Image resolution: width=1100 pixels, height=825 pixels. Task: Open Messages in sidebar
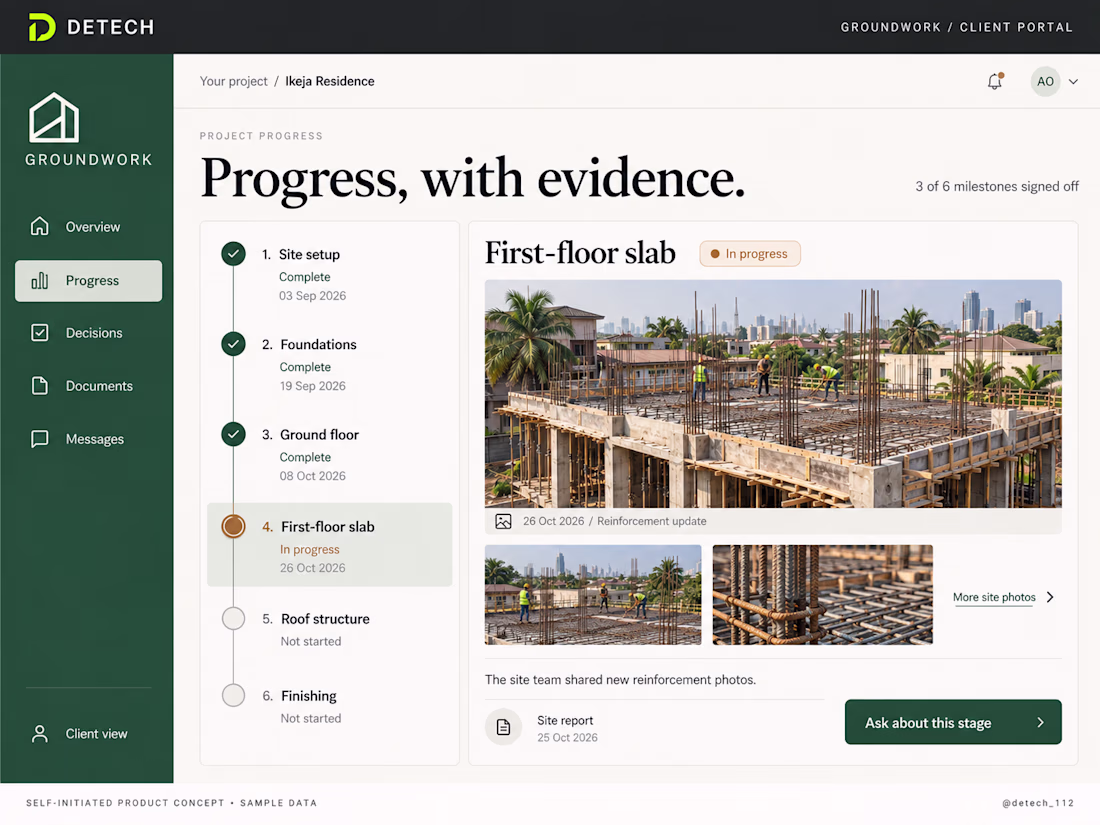[88, 439]
